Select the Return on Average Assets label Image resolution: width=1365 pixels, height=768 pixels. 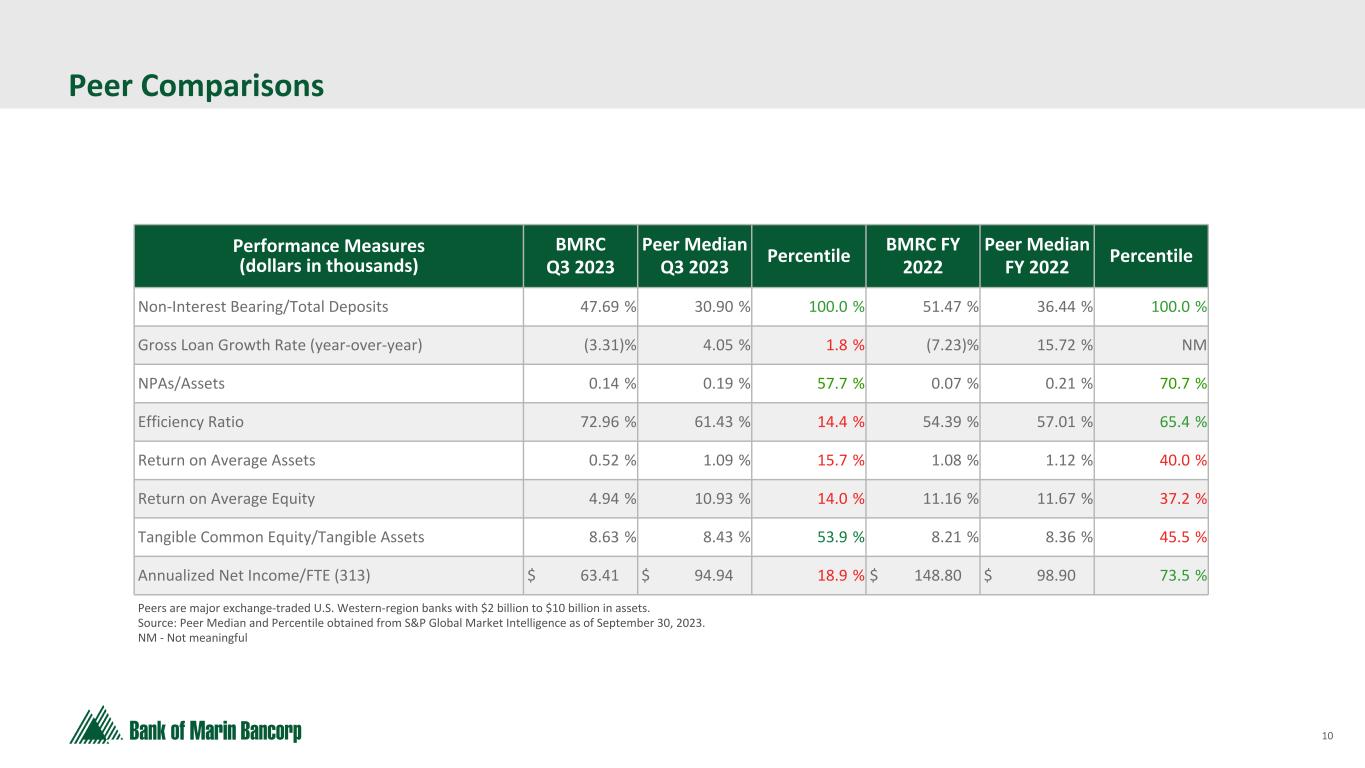(x=226, y=460)
